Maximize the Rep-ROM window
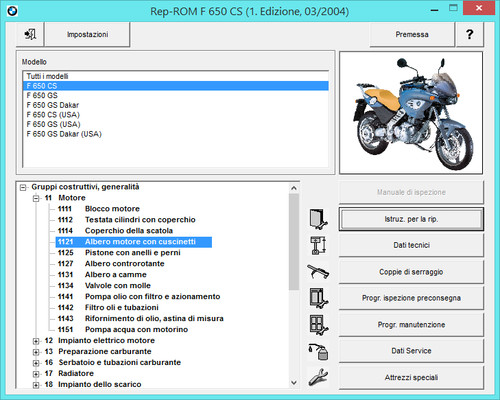Image resolution: width=500 pixels, height=400 pixels. pyautogui.click(x=453, y=8)
